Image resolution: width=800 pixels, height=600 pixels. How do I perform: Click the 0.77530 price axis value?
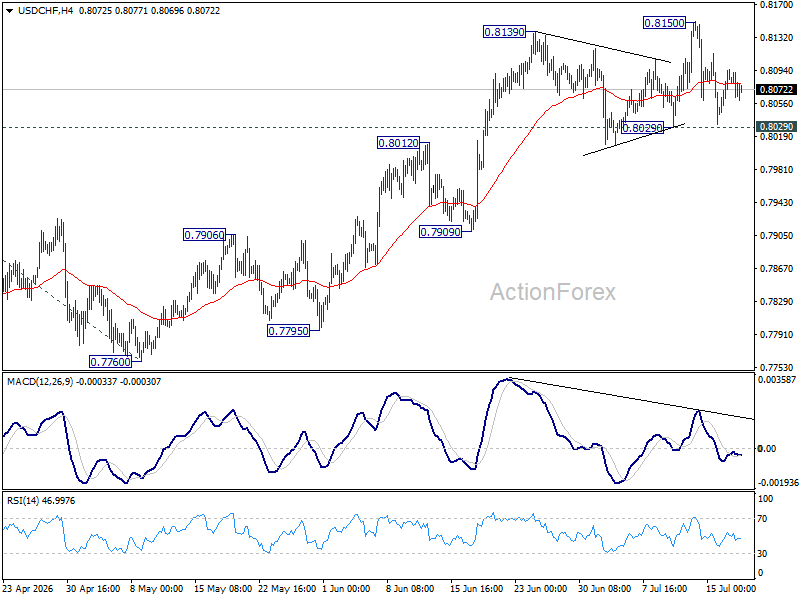point(777,367)
